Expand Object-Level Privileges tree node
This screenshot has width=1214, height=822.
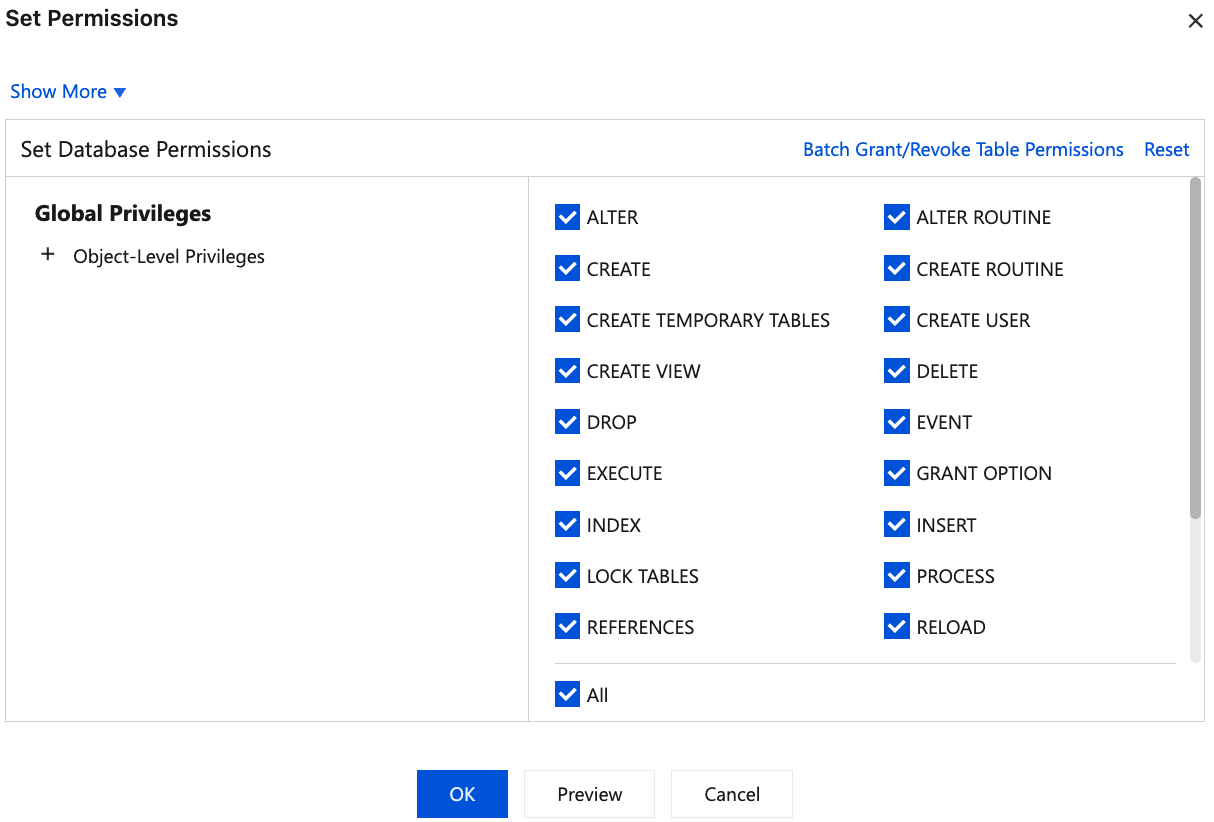pos(47,256)
